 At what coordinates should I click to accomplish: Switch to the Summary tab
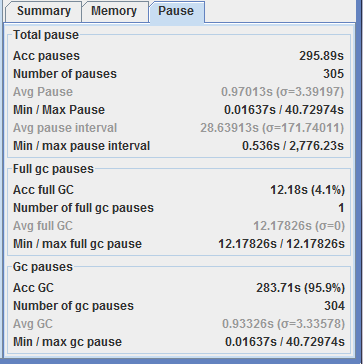click(x=44, y=12)
